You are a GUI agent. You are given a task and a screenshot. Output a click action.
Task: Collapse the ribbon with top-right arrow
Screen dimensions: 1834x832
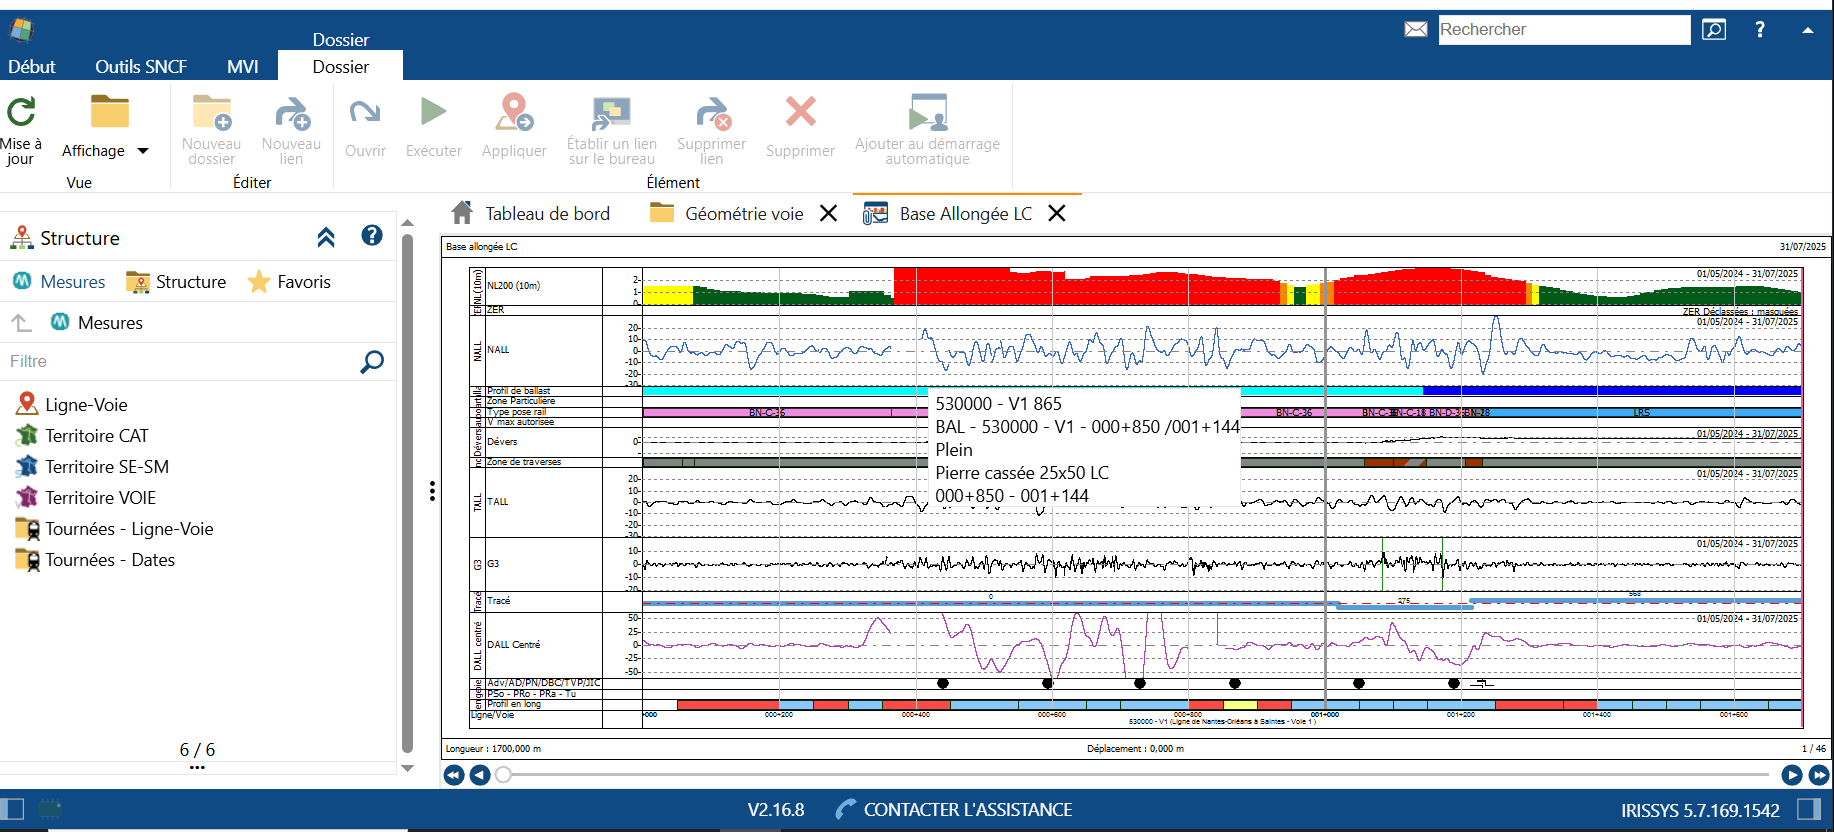click(x=1808, y=30)
